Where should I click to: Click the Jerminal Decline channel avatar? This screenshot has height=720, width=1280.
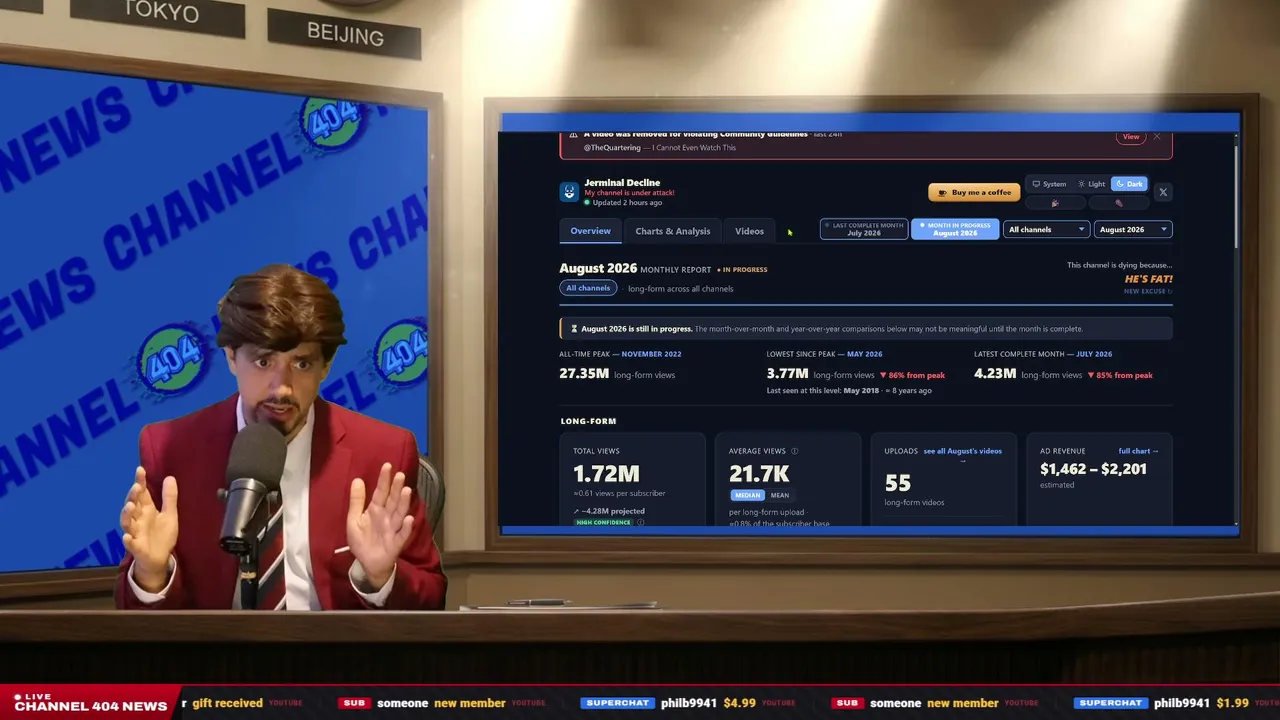coord(569,192)
